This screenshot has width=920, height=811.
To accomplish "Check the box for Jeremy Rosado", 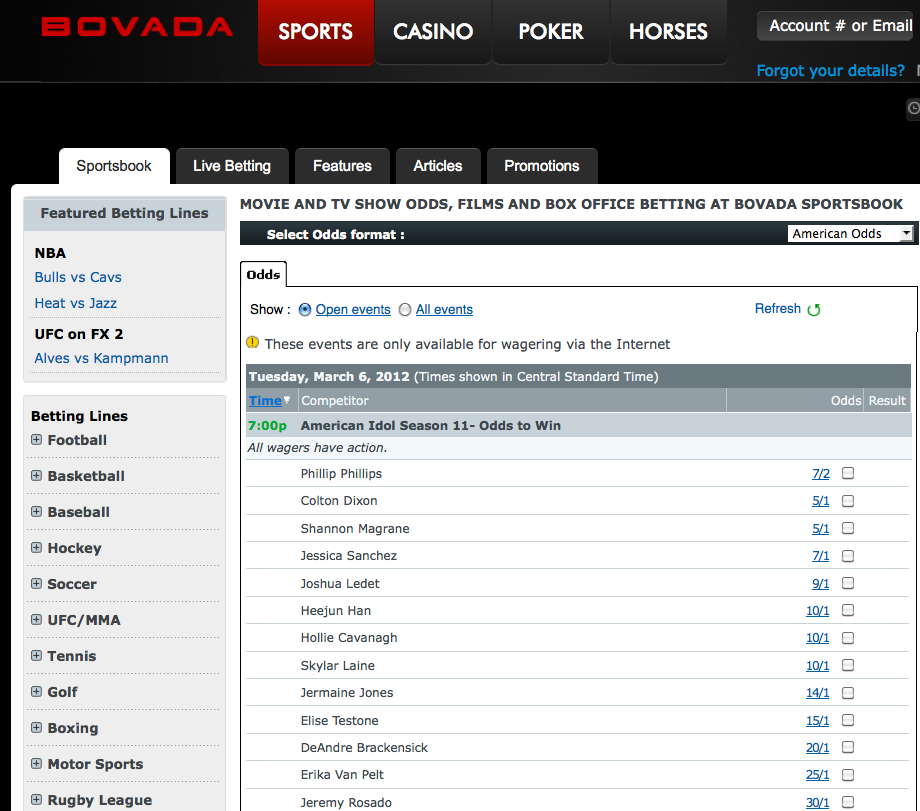I will pyautogui.click(x=848, y=802).
